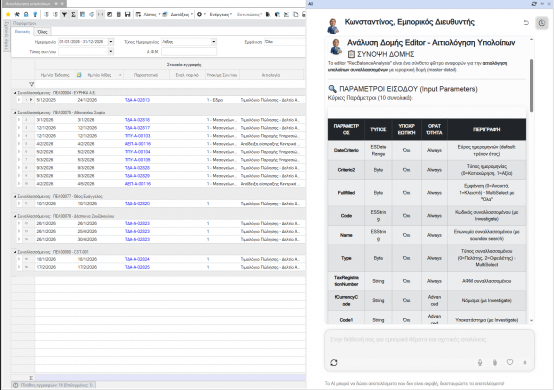
Task: Open chat history clock icon
Action: (x=542, y=23)
